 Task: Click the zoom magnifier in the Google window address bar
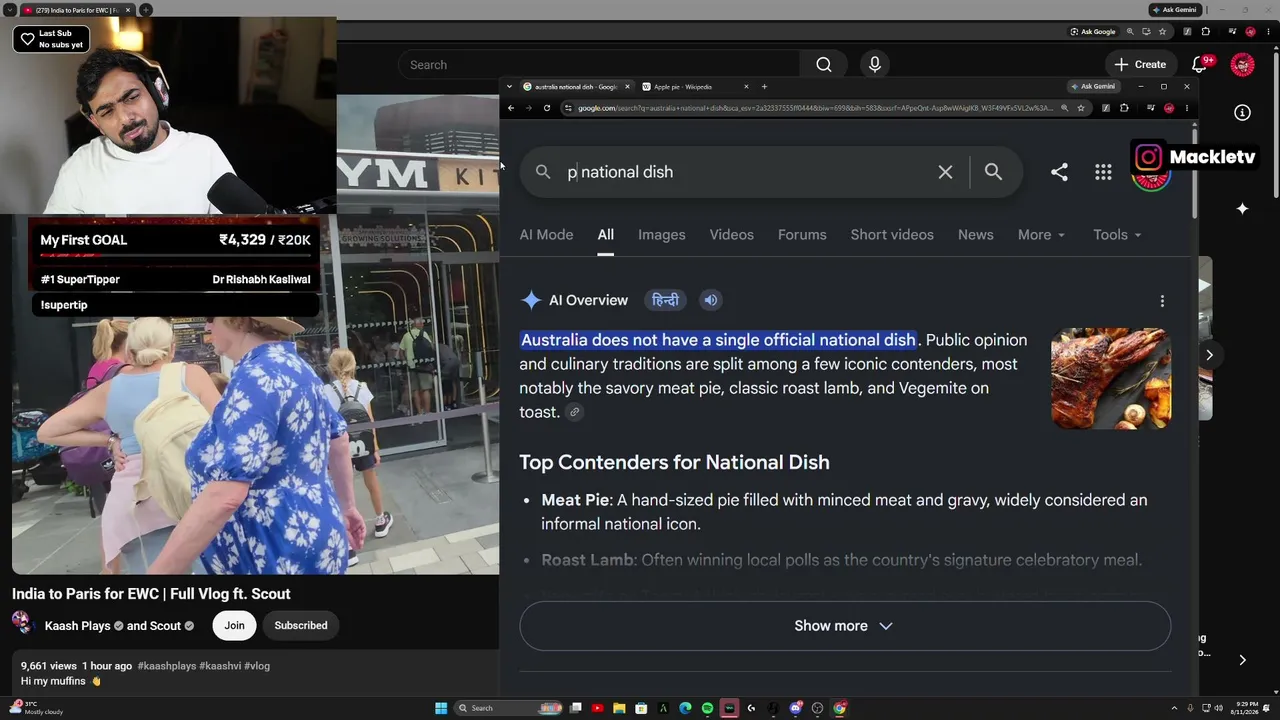(x=1064, y=108)
